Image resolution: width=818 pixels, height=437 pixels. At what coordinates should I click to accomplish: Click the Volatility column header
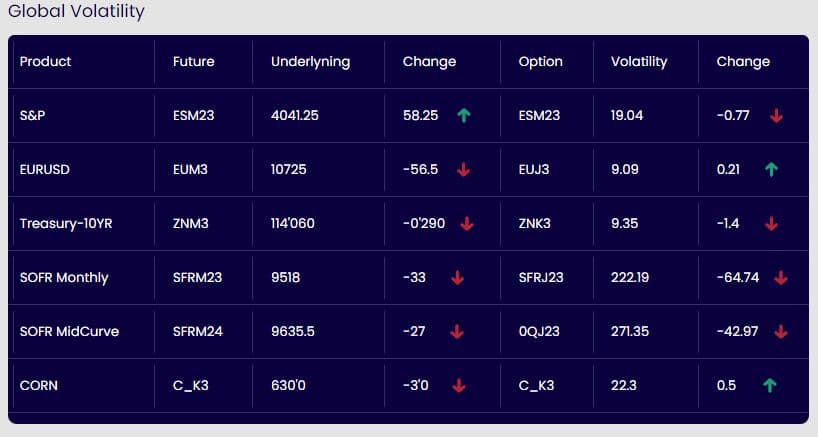pyautogui.click(x=638, y=62)
